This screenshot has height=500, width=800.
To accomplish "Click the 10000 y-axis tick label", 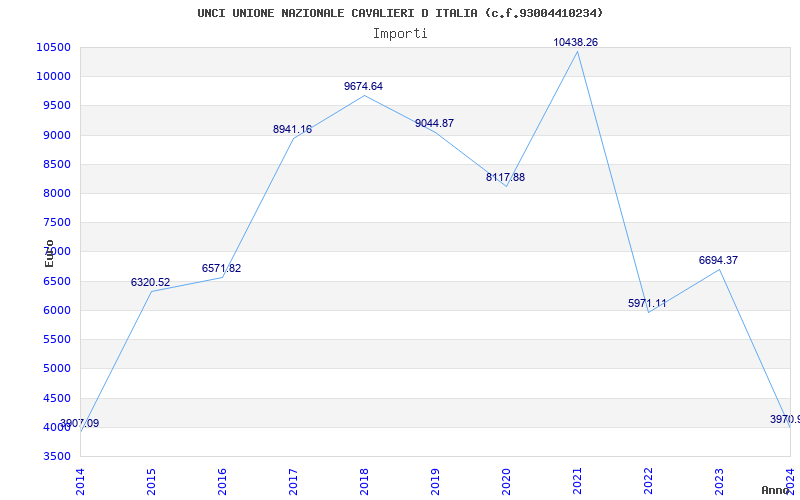I will coord(53,77).
